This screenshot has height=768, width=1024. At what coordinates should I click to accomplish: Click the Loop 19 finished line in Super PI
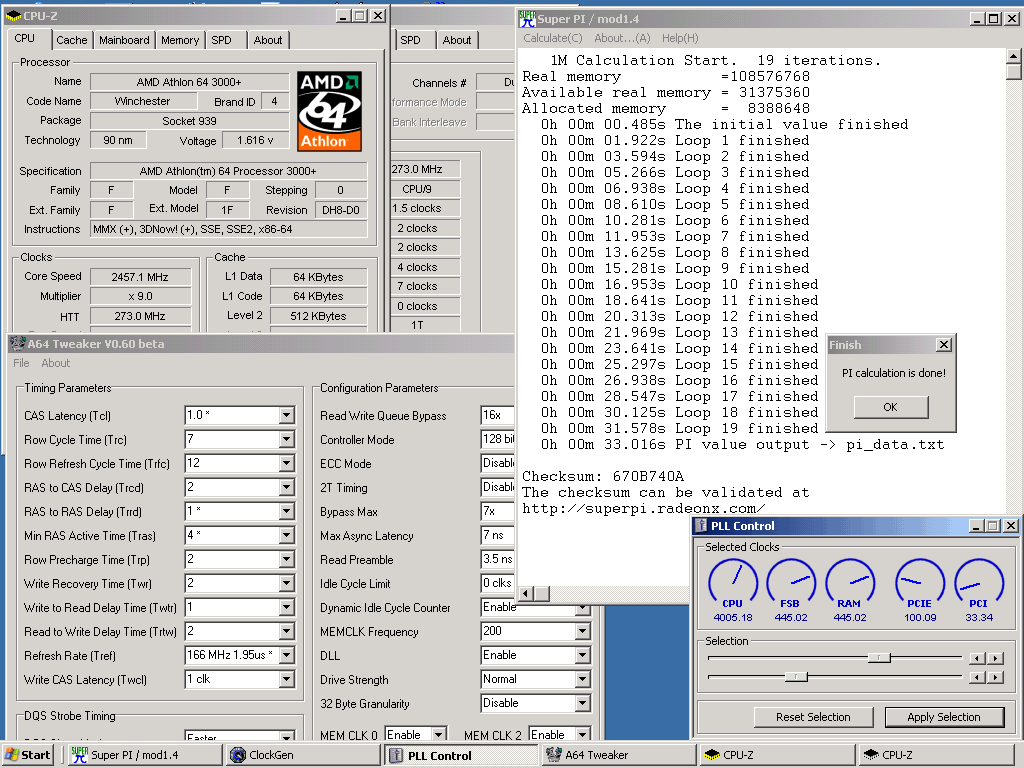click(x=680, y=428)
